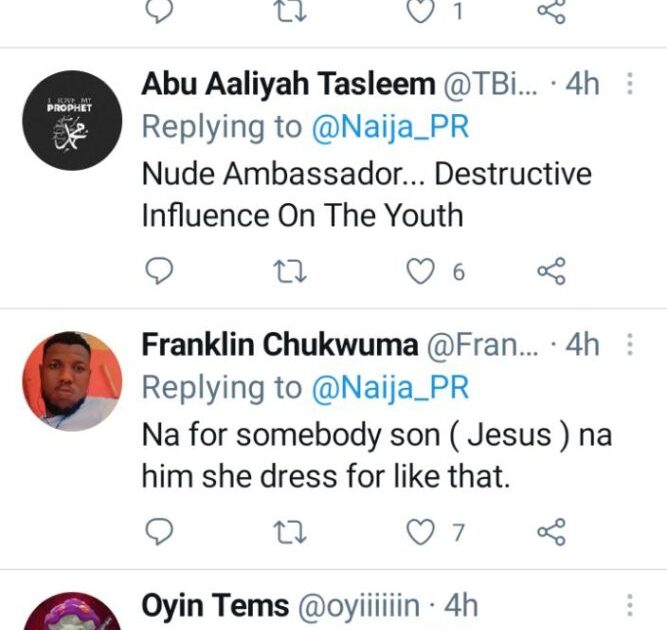Open more options for Abu Aaliyah Tasleem's tweet
The height and width of the screenshot is (630, 667).
[631, 83]
